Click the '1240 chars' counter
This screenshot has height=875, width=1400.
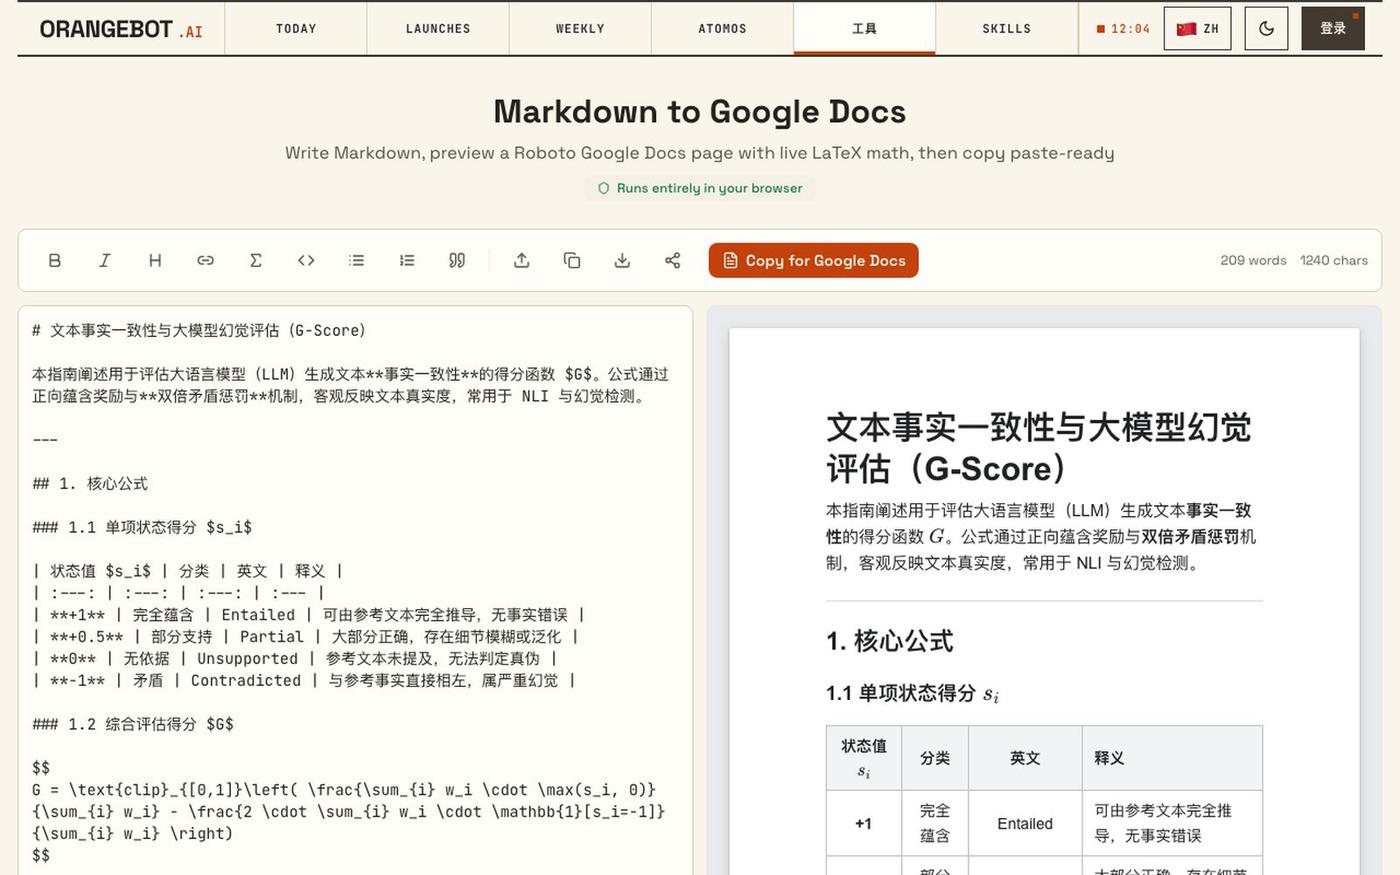click(x=1334, y=260)
